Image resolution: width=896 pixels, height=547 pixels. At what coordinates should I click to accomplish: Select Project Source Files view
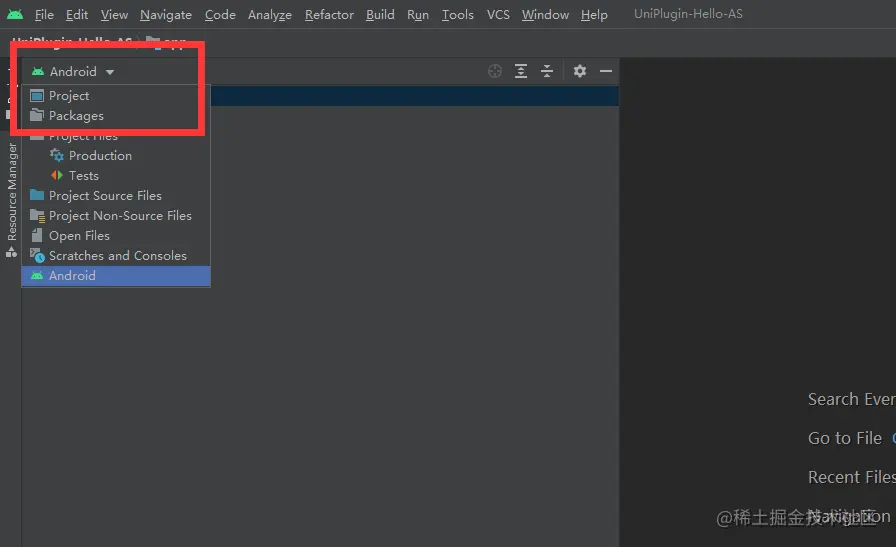pos(116,195)
